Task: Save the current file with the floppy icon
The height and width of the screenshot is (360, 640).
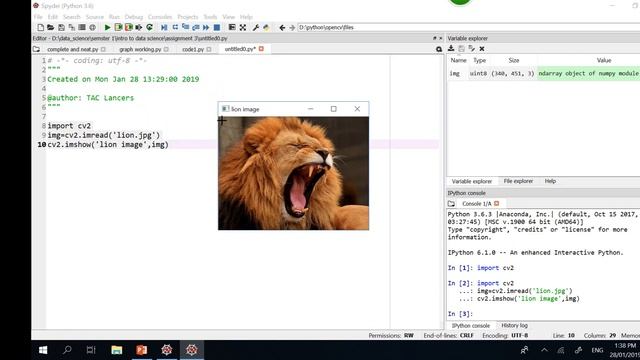Action: [61, 27]
